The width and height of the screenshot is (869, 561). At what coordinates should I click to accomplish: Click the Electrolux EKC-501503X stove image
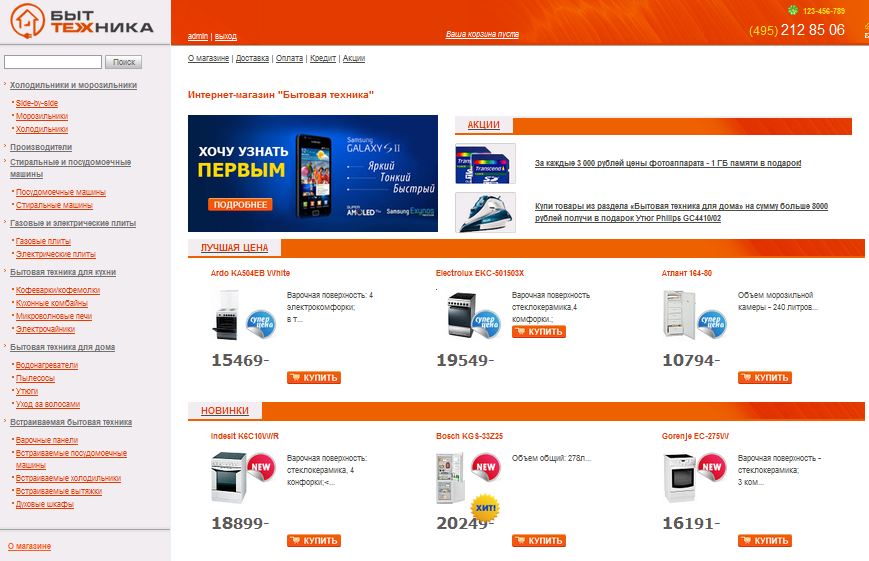(x=462, y=314)
